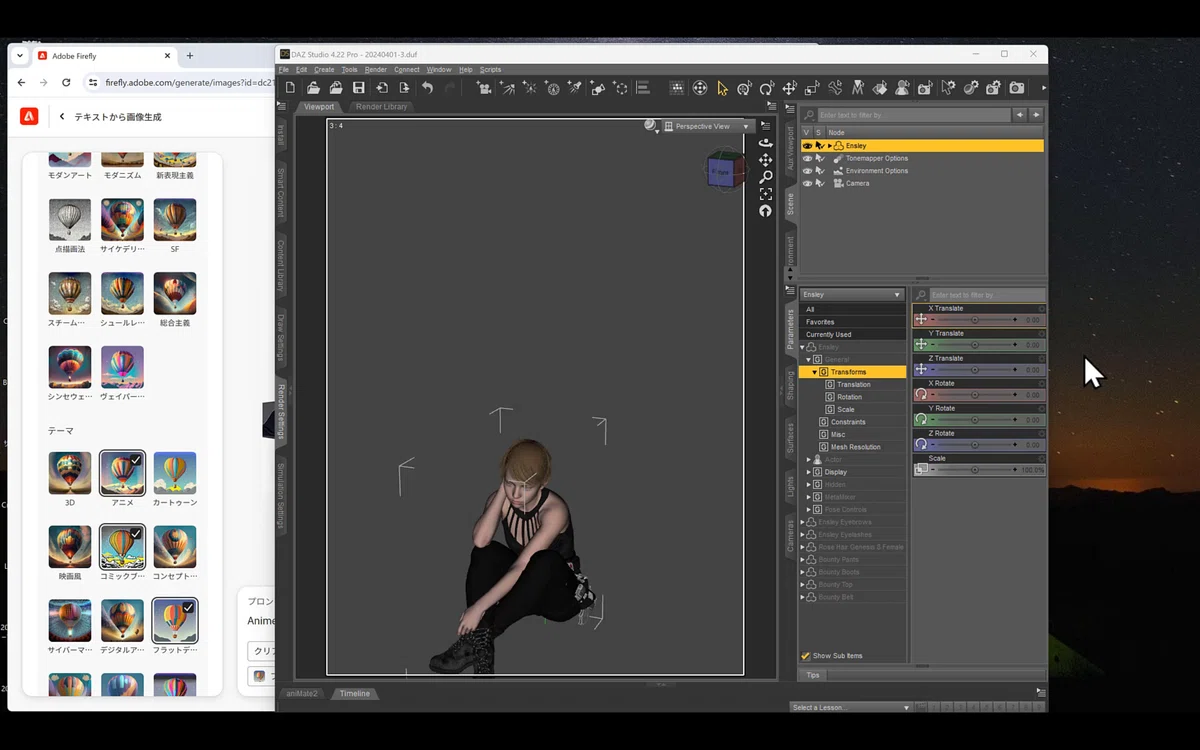
Task: Click the viewport frame selection icon
Action: [765, 194]
